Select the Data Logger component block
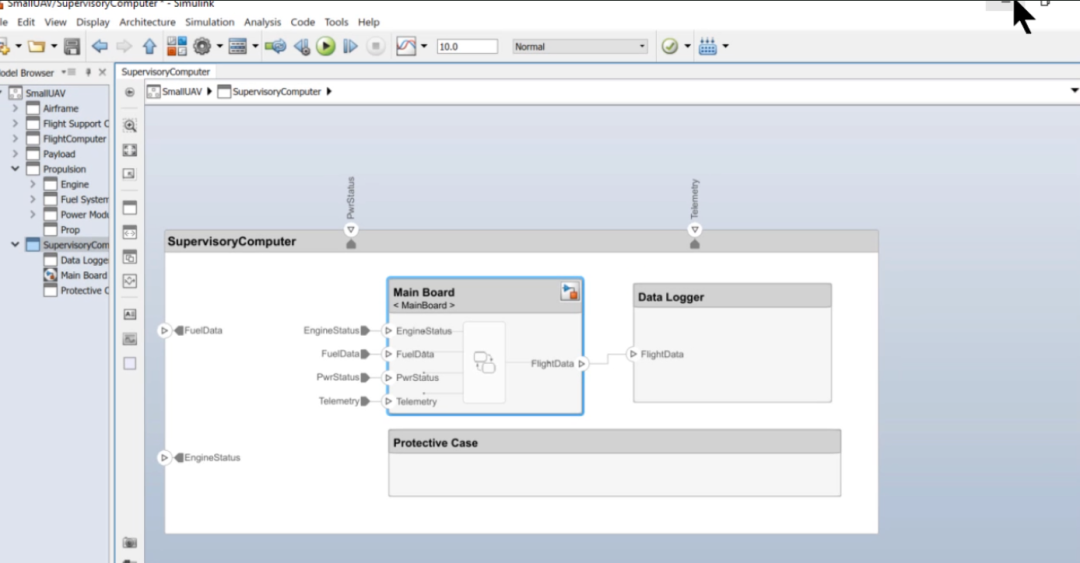Screen dimensions: 1080x563 click(732, 342)
